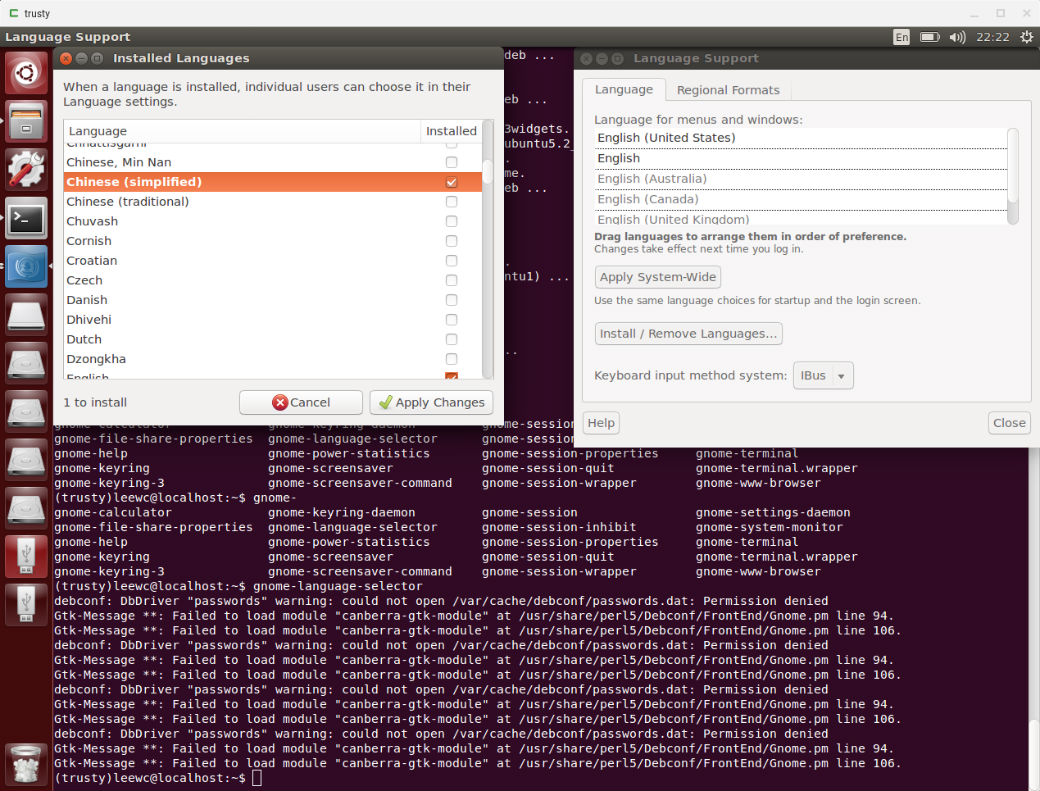Sort by the Installed column header
The image size is (1040, 791).
[x=451, y=131]
